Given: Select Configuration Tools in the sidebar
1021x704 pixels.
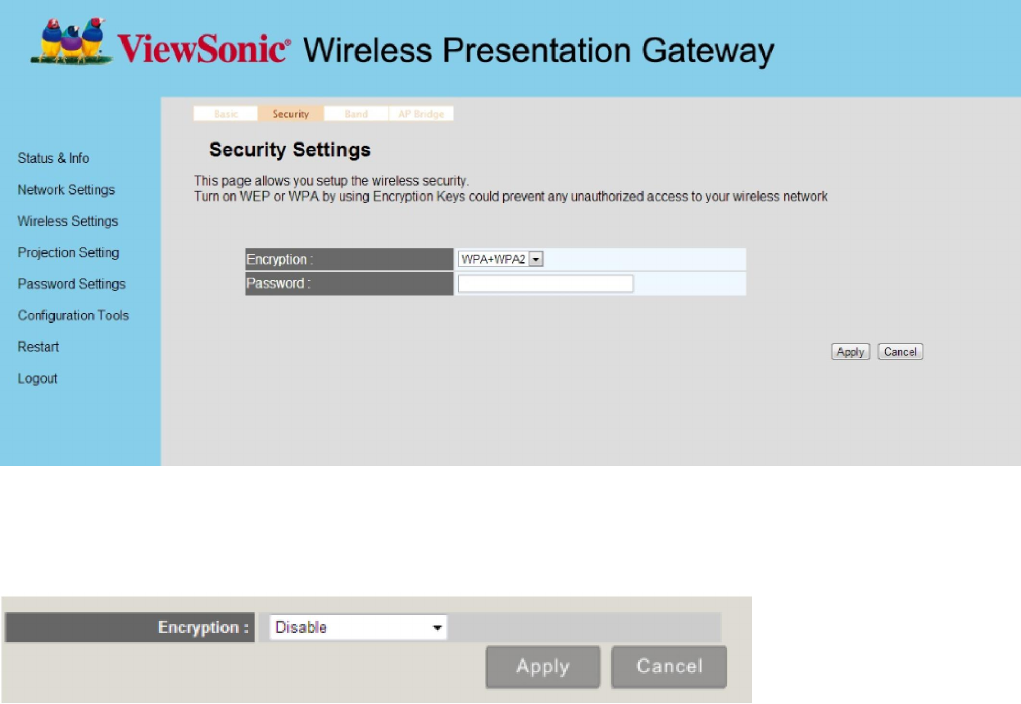Looking at the screenshot, I should coord(73,316).
